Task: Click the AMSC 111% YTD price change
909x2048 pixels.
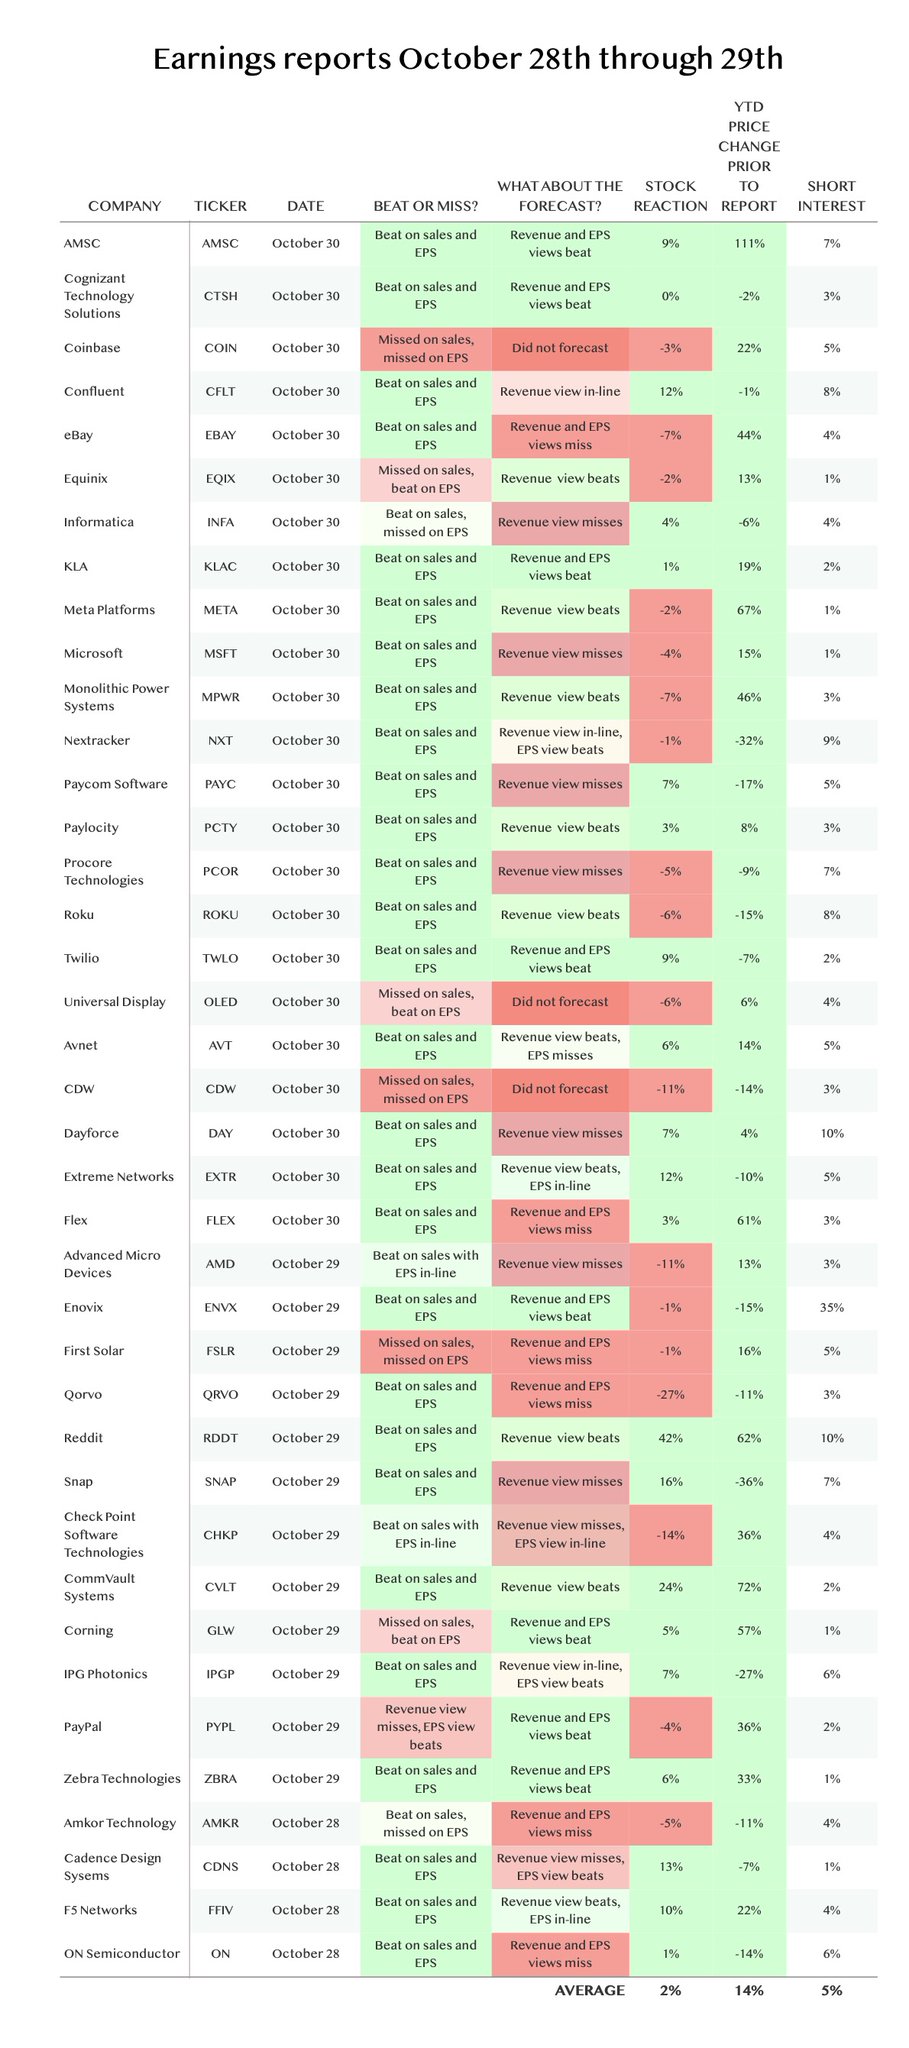Action: coord(749,244)
